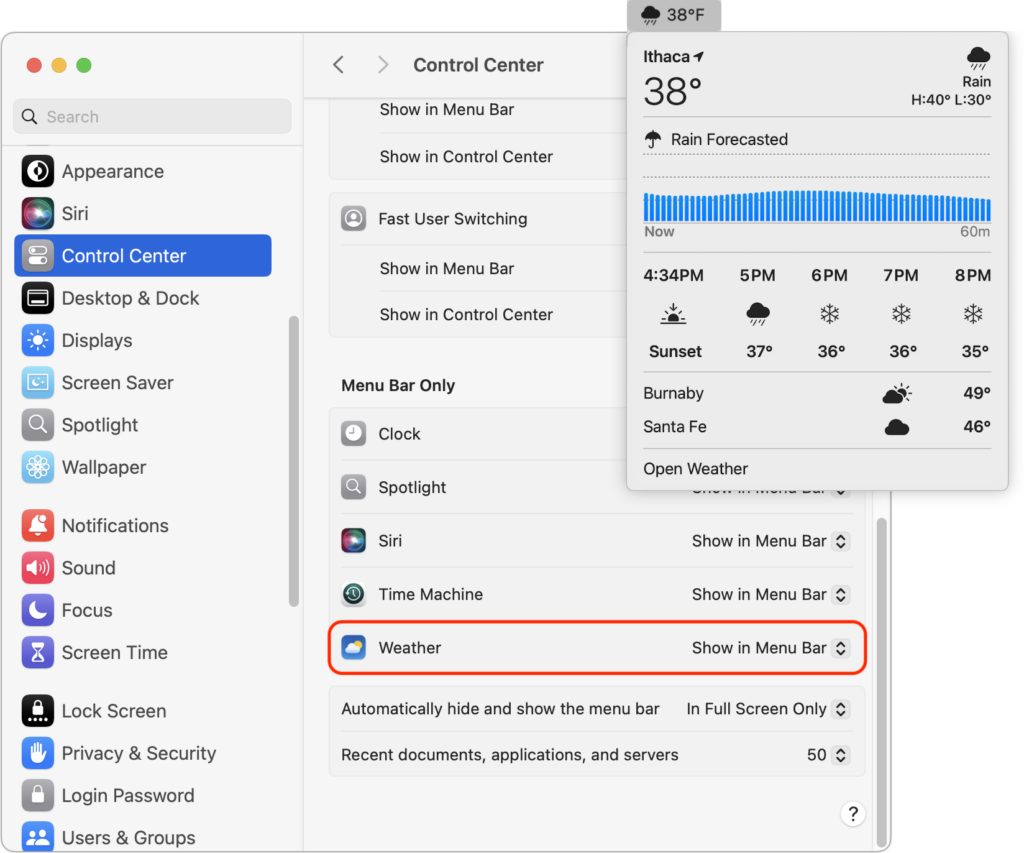Screen dimensions: 1024x853
Task: Click the Focus moon icon
Action: [38, 610]
